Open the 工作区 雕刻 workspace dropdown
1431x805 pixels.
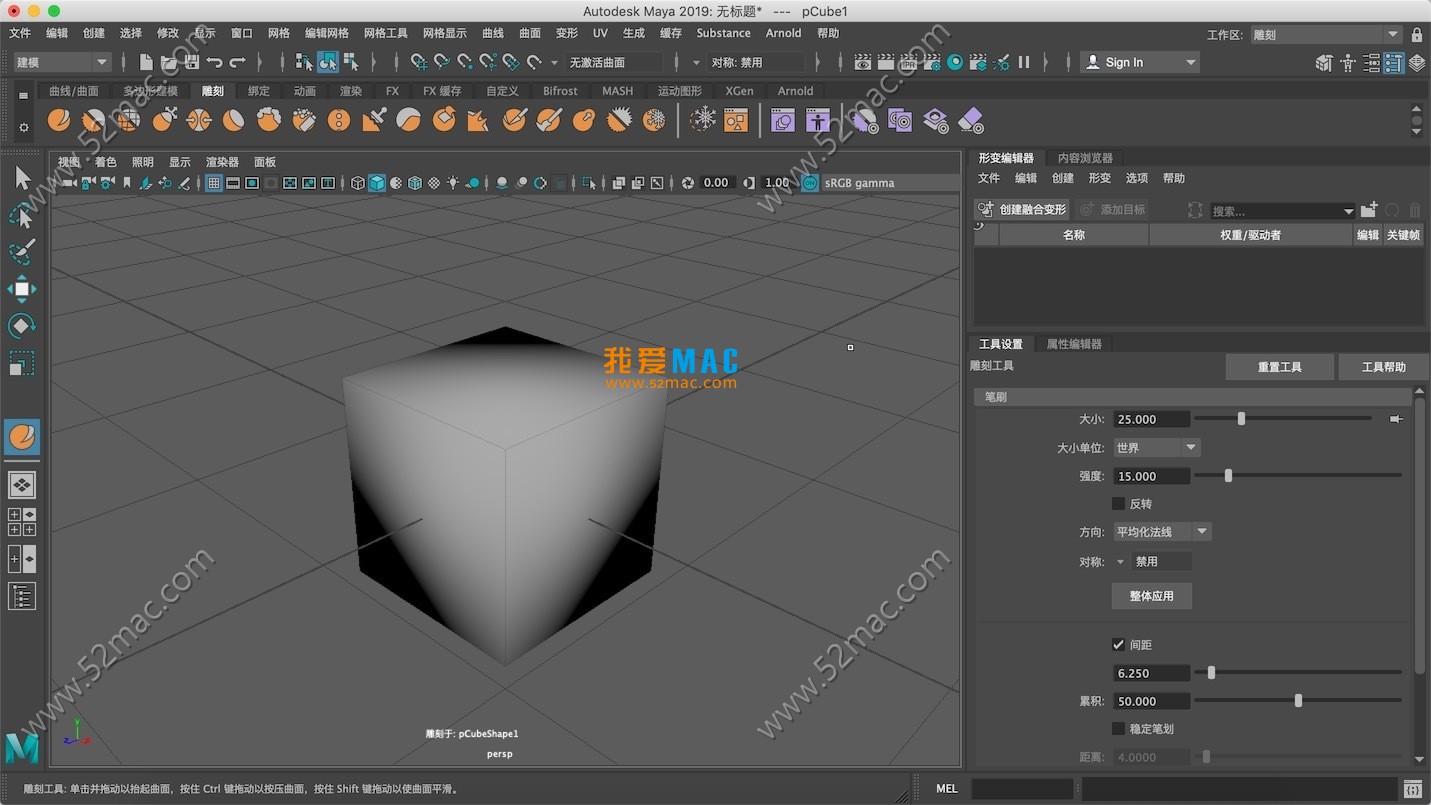click(1325, 35)
